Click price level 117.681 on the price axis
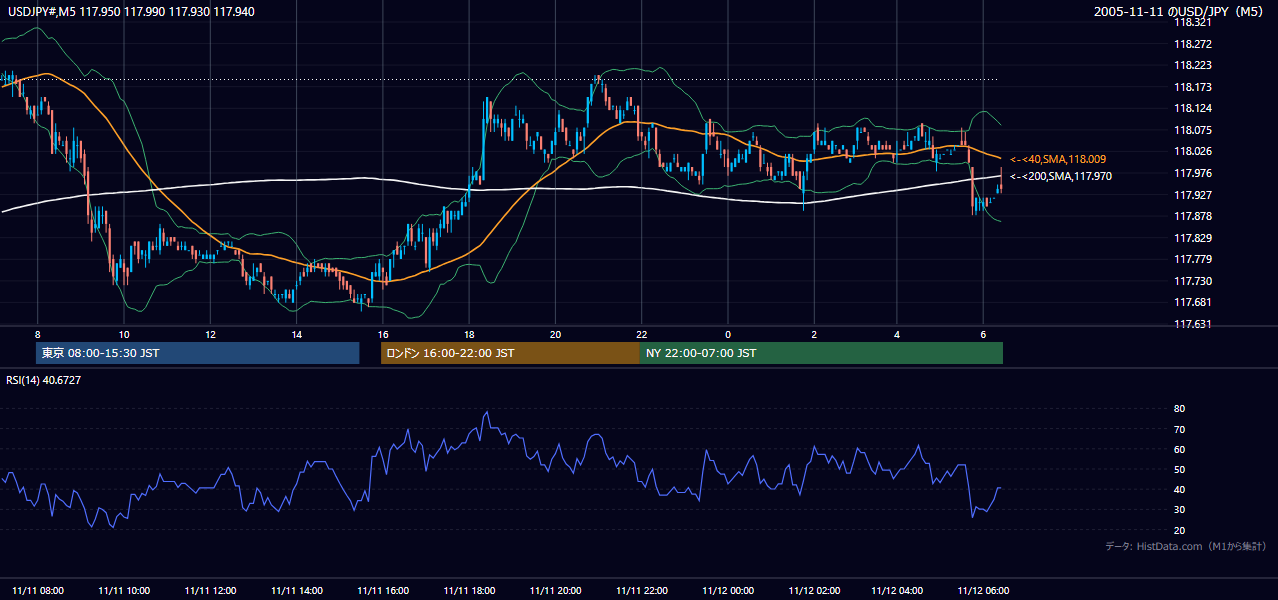This screenshot has width=1278, height=600. click(1192, 302)
